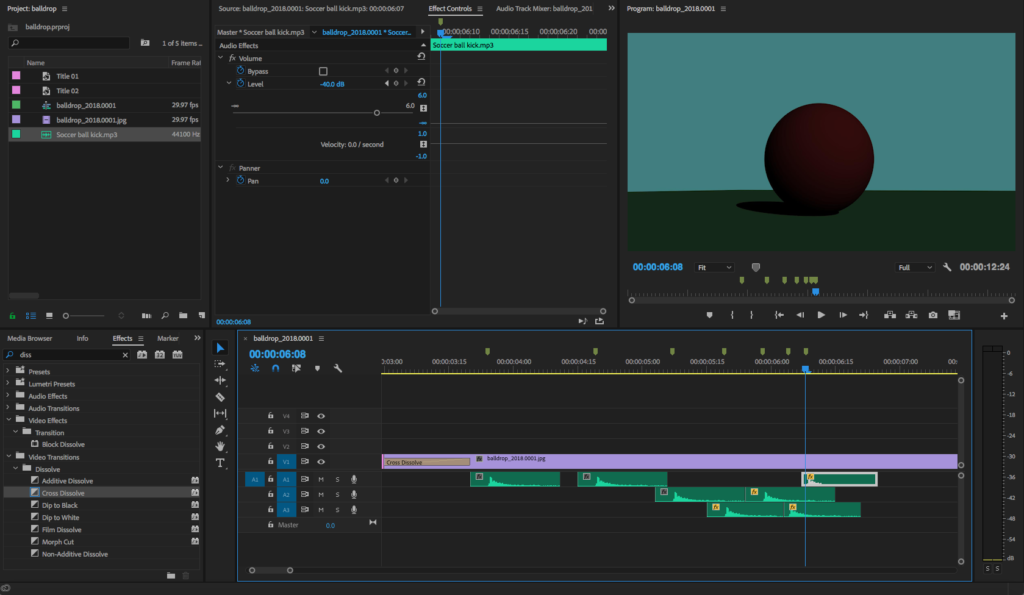
Task: Switch to the Audio Track Mixer tab
Action: [x=544, y=8]
